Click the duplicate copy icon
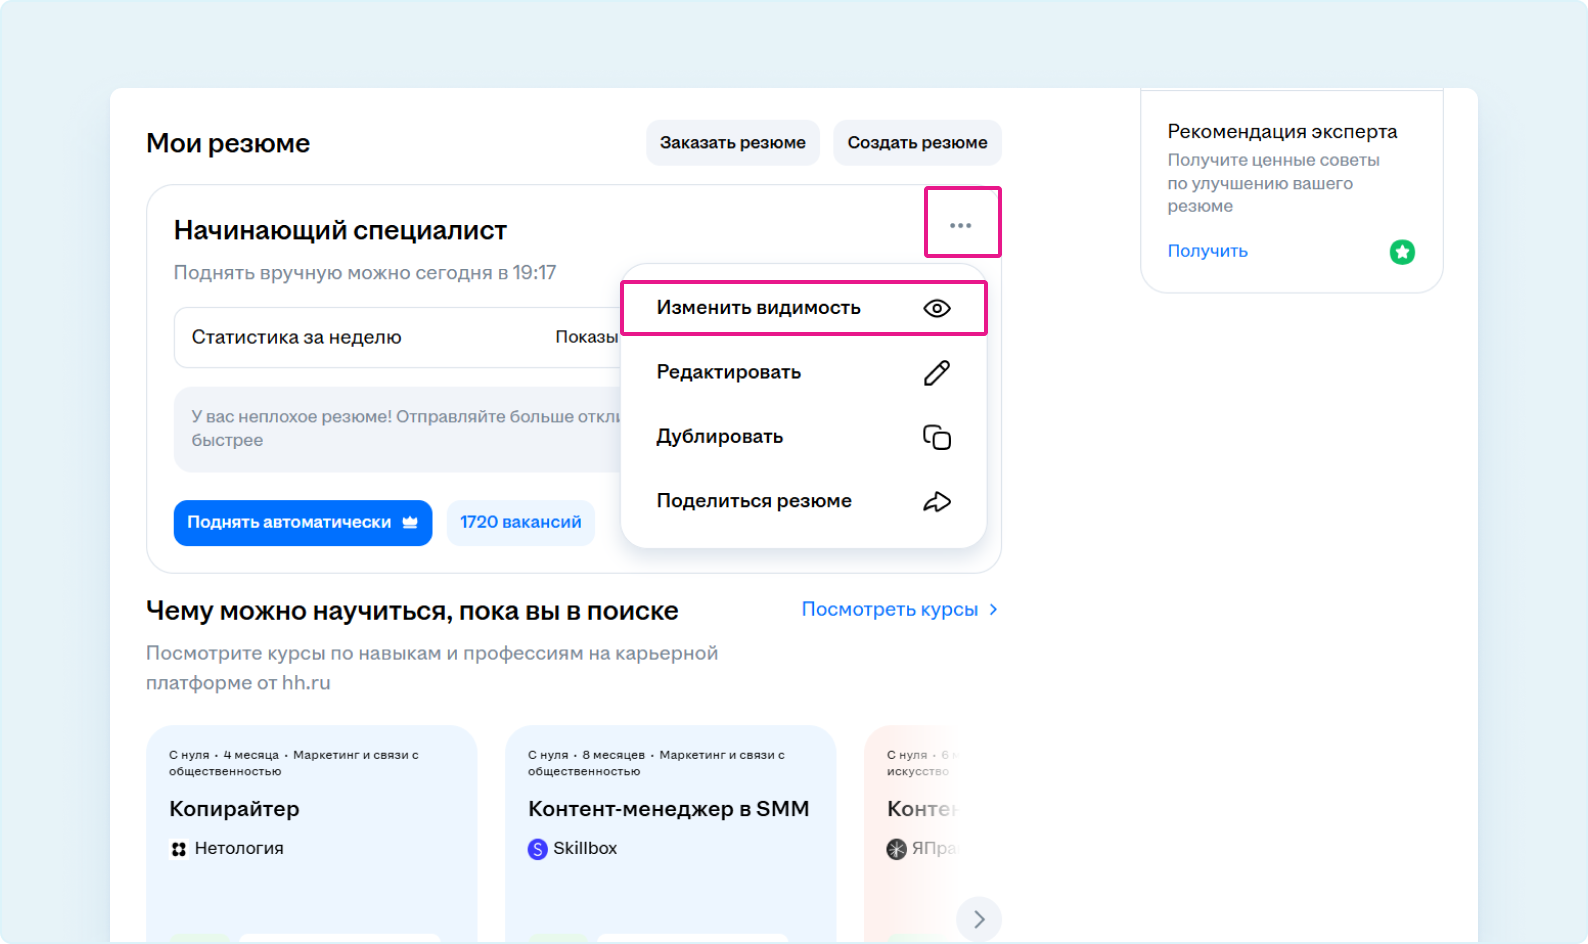 click(x=936, y=437)
